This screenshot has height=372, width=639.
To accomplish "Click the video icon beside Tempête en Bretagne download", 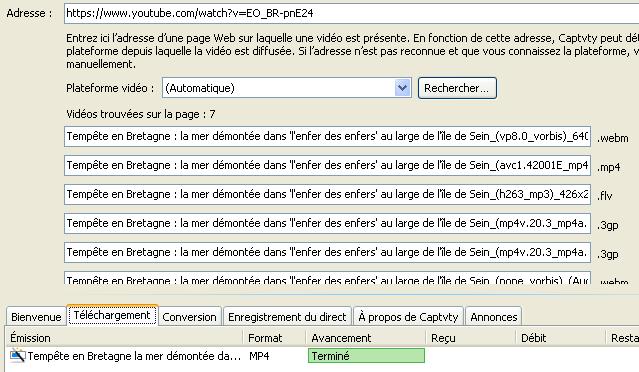I will point(18,356).
